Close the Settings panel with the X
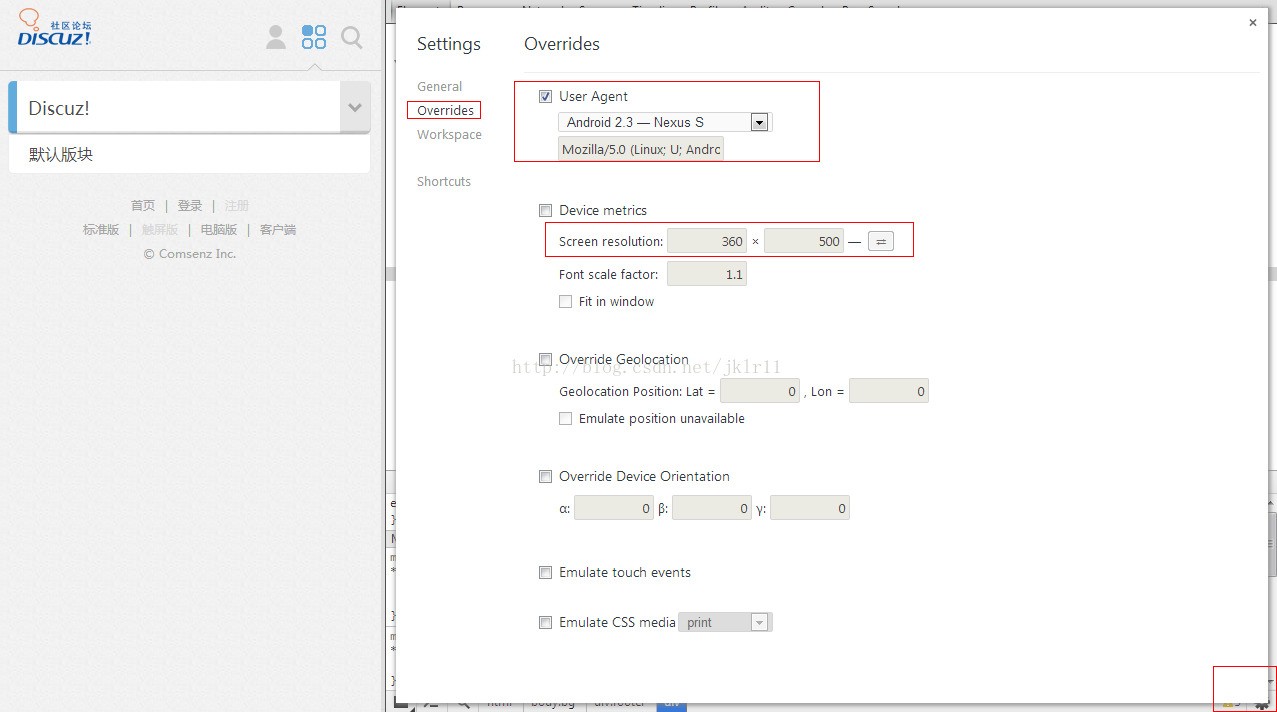Image resolution: width=1277 pixels, height=712 pixels. click(1252, 23)
